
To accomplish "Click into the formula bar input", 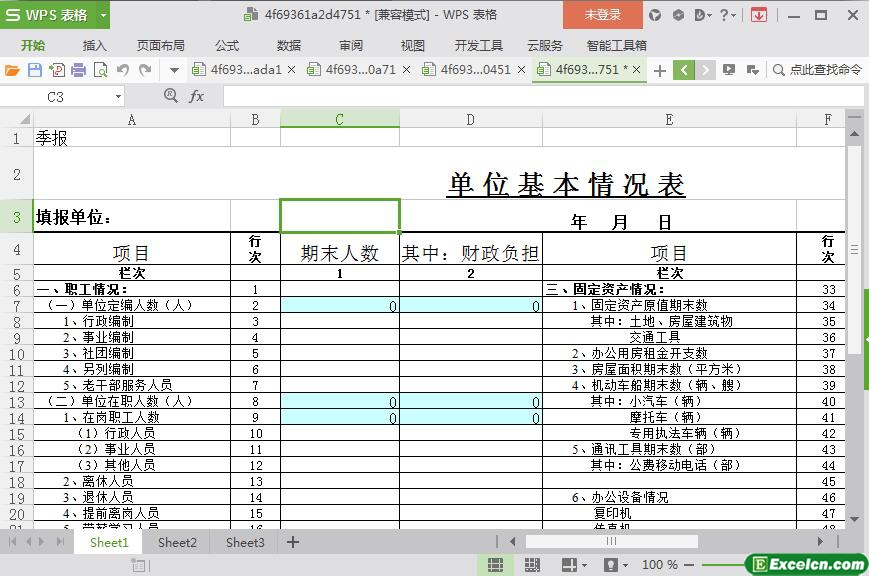I will click(x=543, y=96).
